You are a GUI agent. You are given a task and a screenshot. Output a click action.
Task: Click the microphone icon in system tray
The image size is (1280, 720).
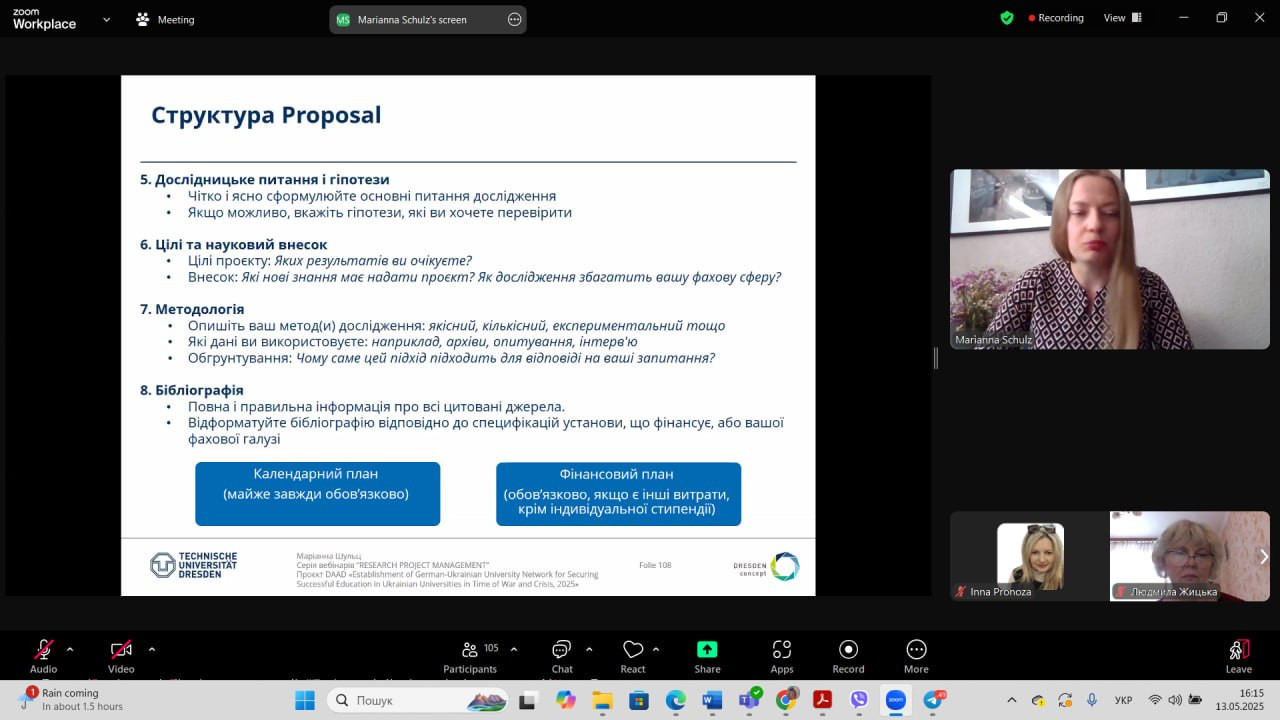point(1092,700)
